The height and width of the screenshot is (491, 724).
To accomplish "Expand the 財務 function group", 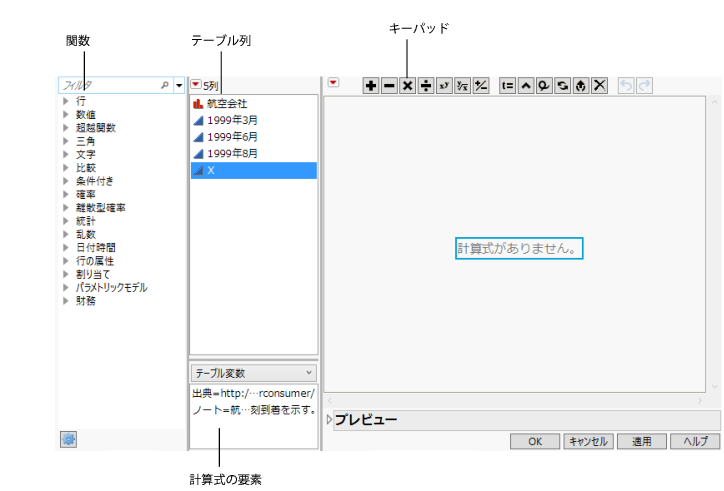I will pyautogui.click(x=66, y=301).
